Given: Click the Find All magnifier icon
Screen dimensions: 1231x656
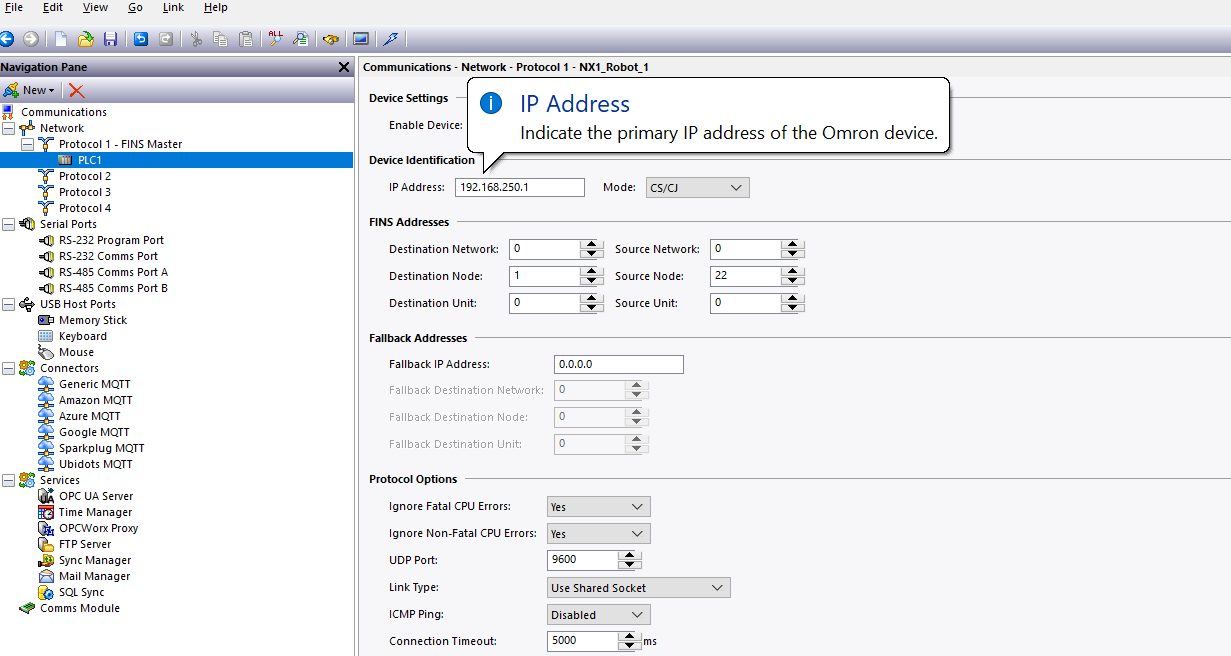Looking at the screenshot, I should point(276,39).
